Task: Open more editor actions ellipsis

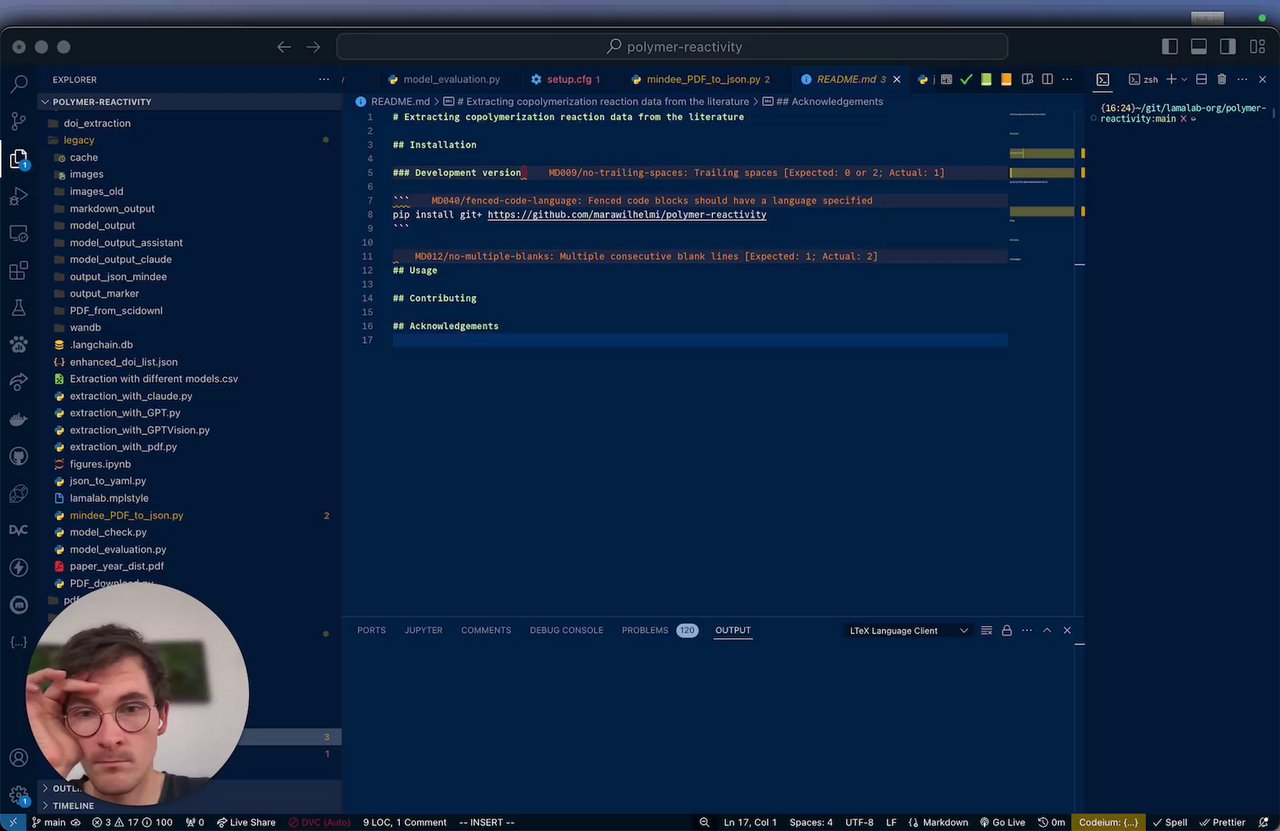Action: pos(1067,79)
